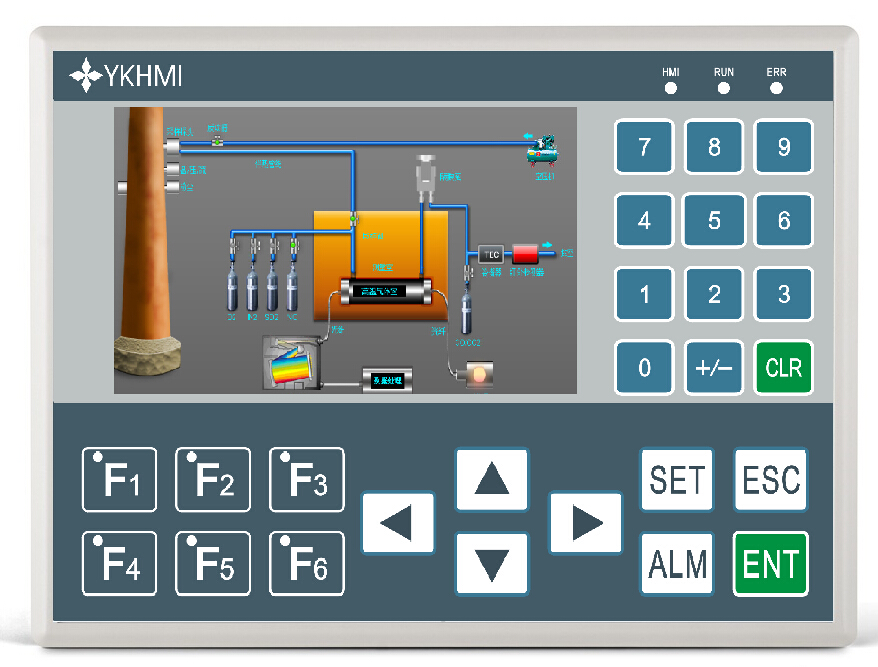Click the sampling probe fitting at the top of the chimney

(172, 147)
